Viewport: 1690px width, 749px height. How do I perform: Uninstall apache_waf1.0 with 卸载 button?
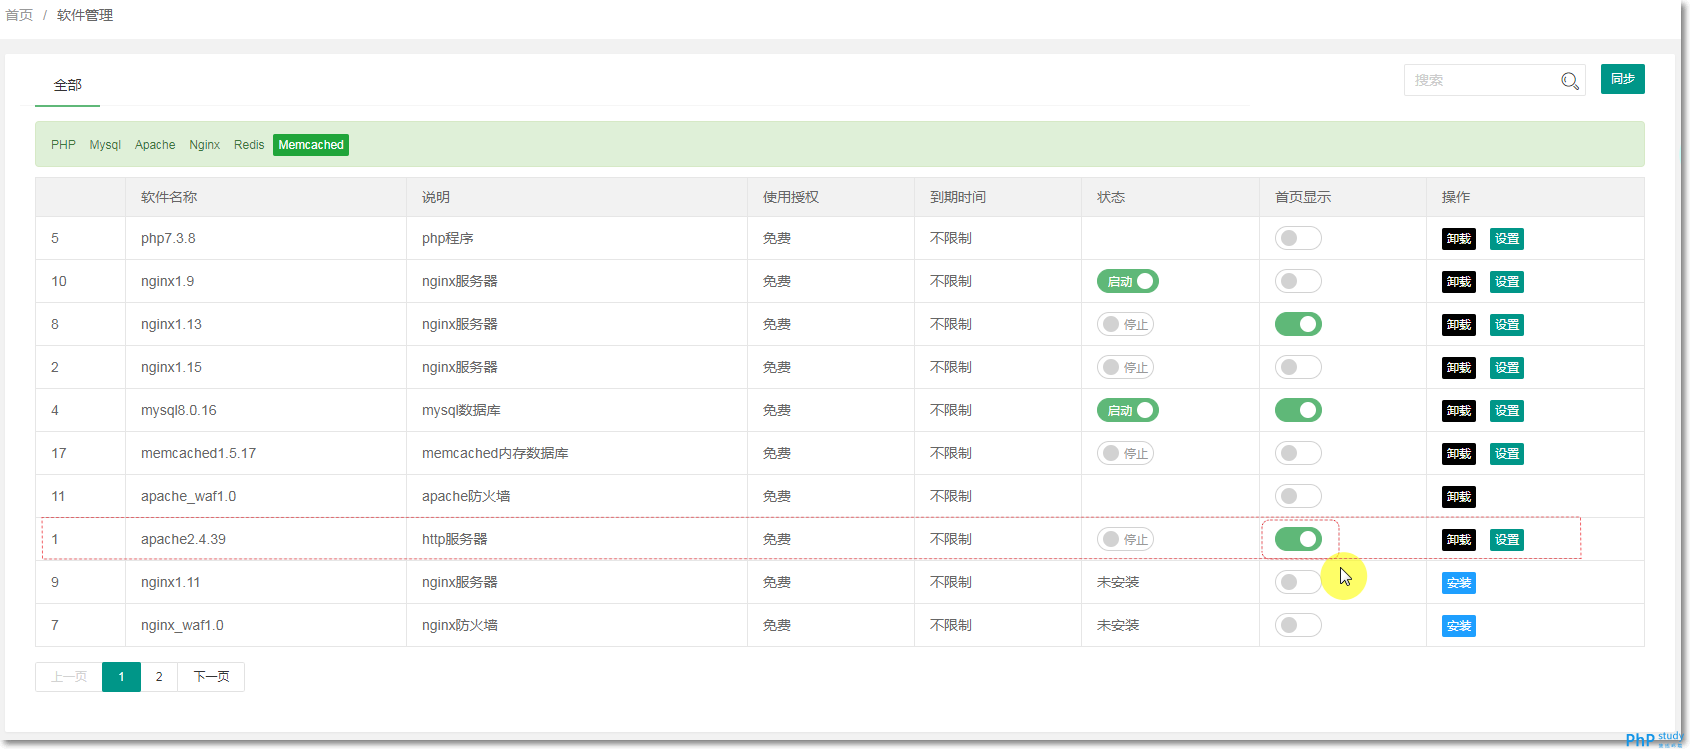(1458, 497)
